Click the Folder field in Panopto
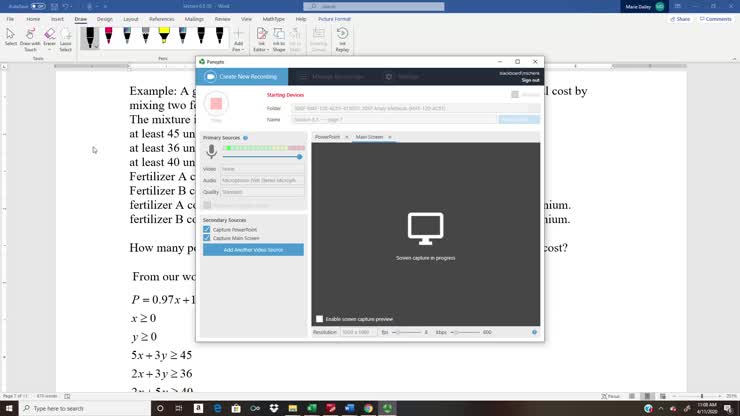 [x=415, y=108]
